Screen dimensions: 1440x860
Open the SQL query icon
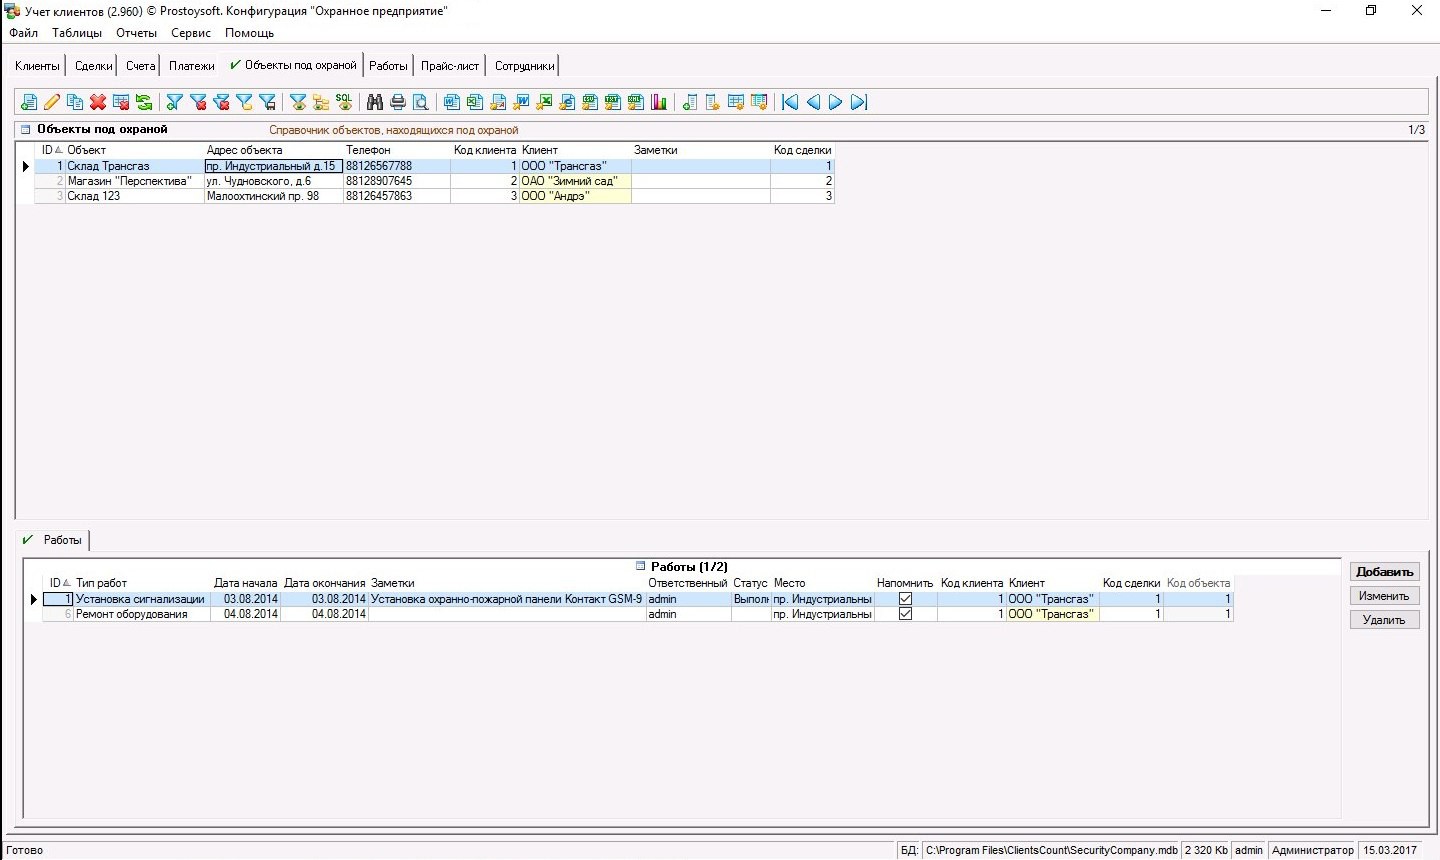344,102
